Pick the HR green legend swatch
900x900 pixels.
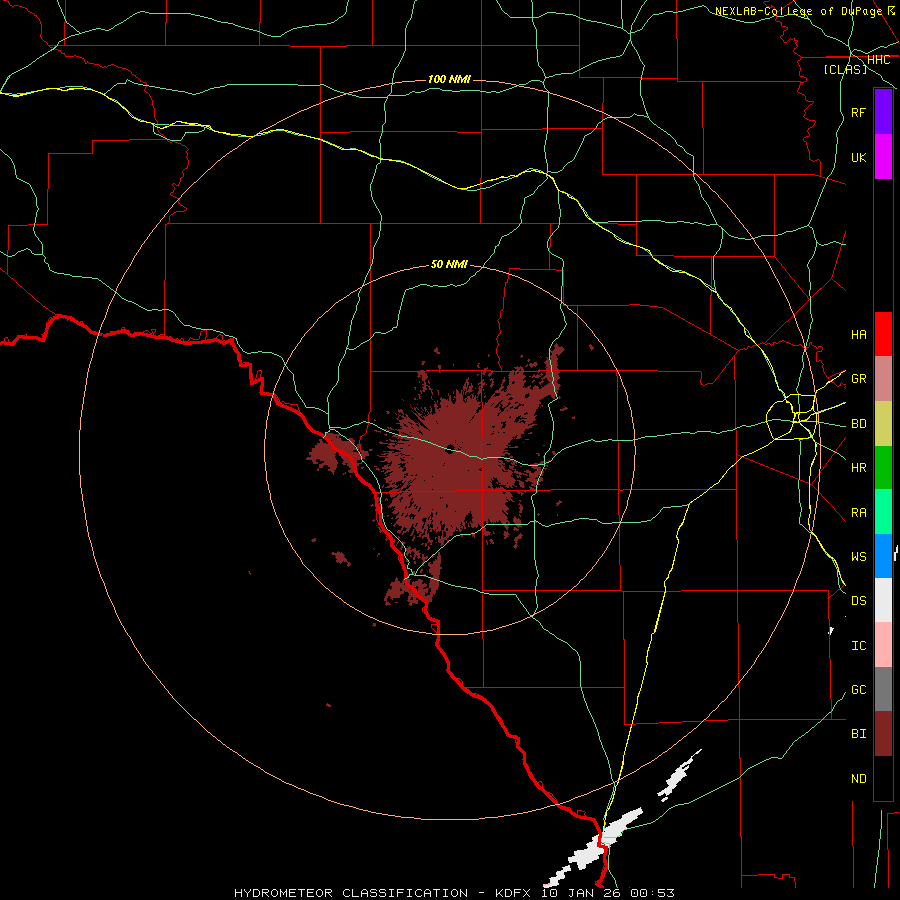[x=883, y=468]
